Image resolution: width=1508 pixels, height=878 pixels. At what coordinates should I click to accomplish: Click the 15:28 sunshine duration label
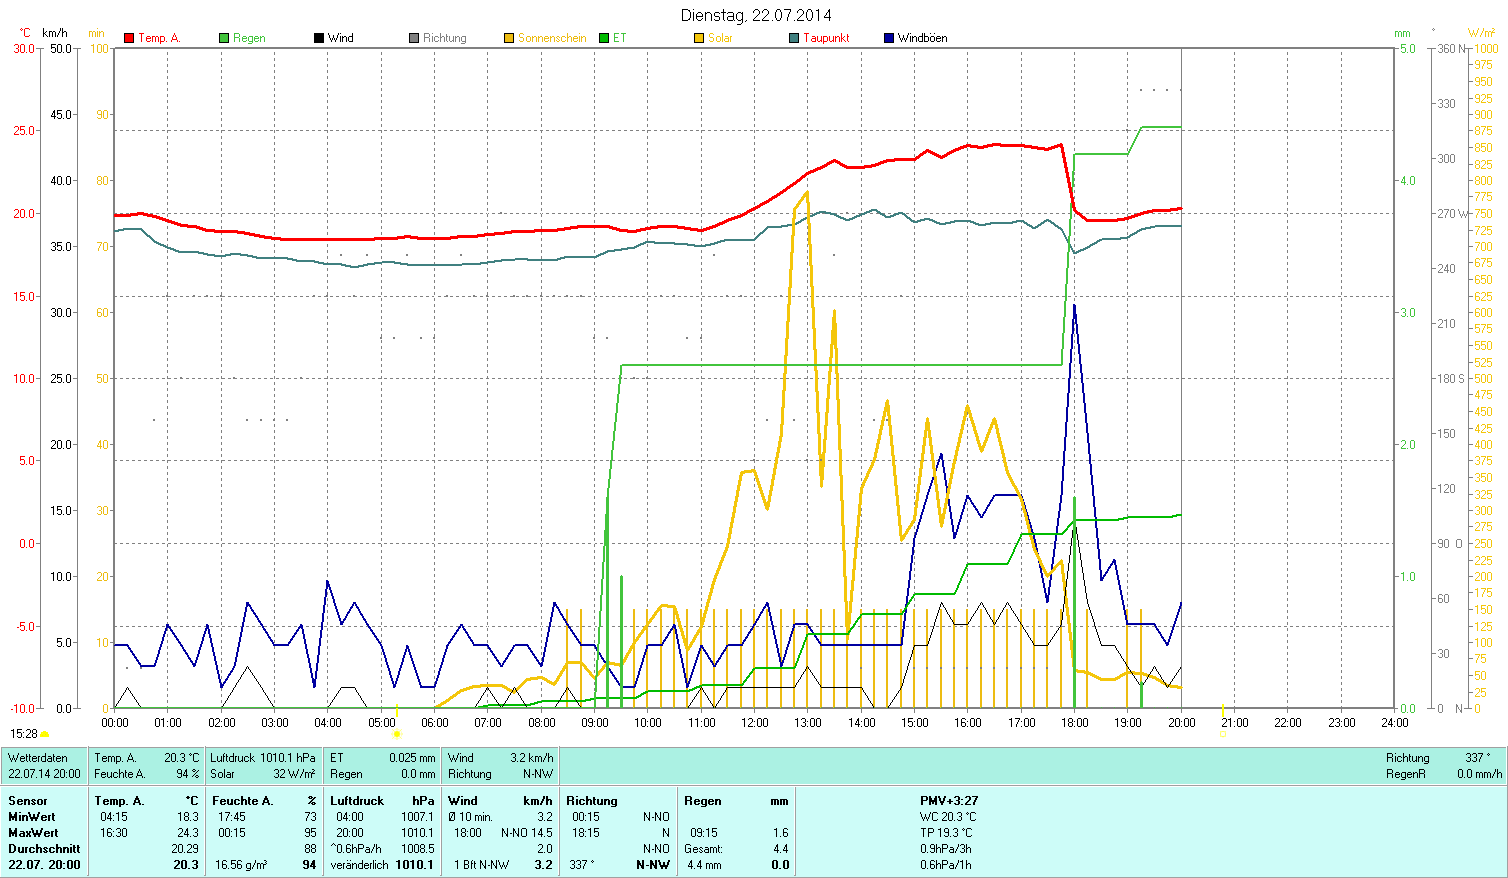click(23, 734)
